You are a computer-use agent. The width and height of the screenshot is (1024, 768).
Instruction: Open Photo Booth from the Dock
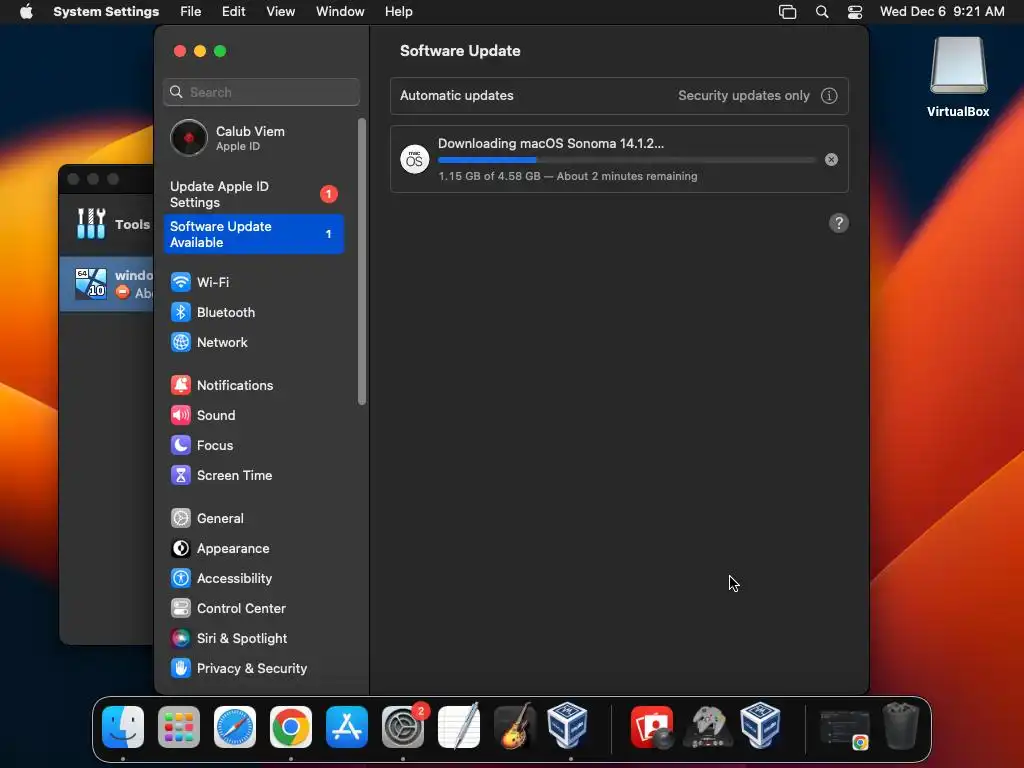[652, 727]
